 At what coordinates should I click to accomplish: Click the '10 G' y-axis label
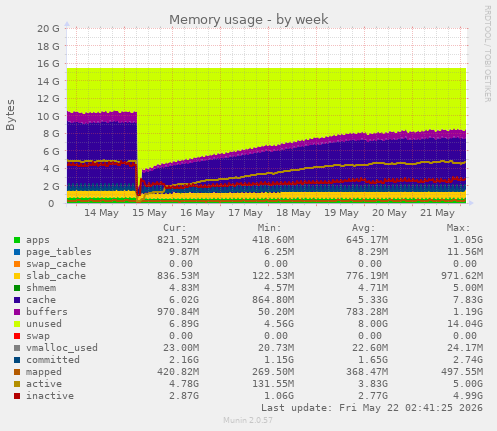[48, 116]
